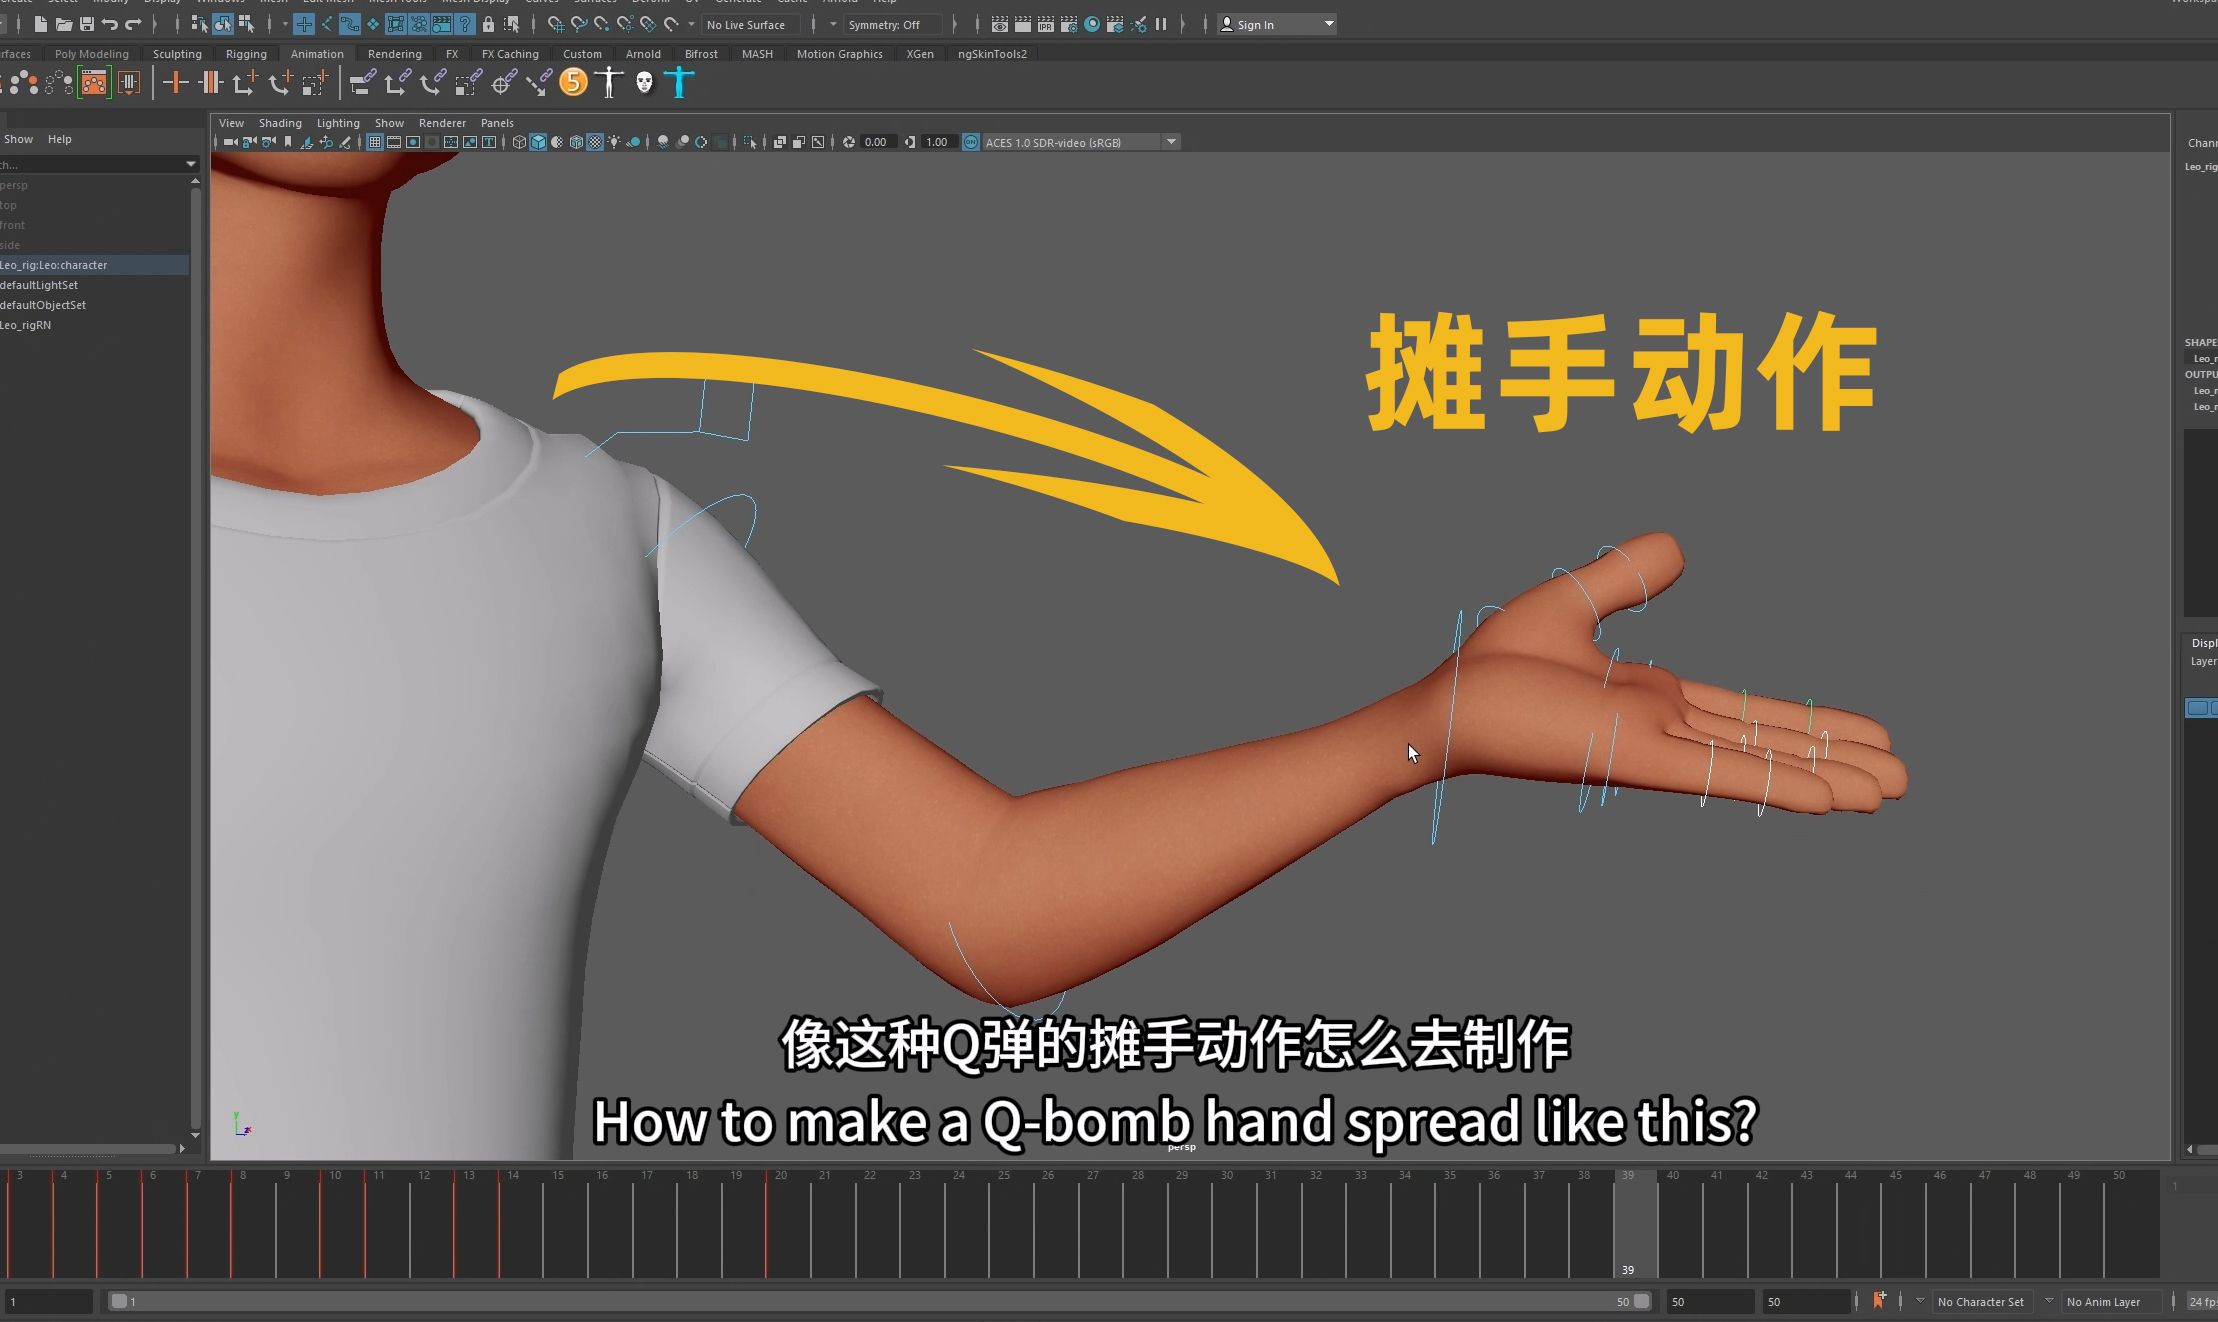
Task: Click the cyan T-pose figure shelf icon
Action: (679, 82)
